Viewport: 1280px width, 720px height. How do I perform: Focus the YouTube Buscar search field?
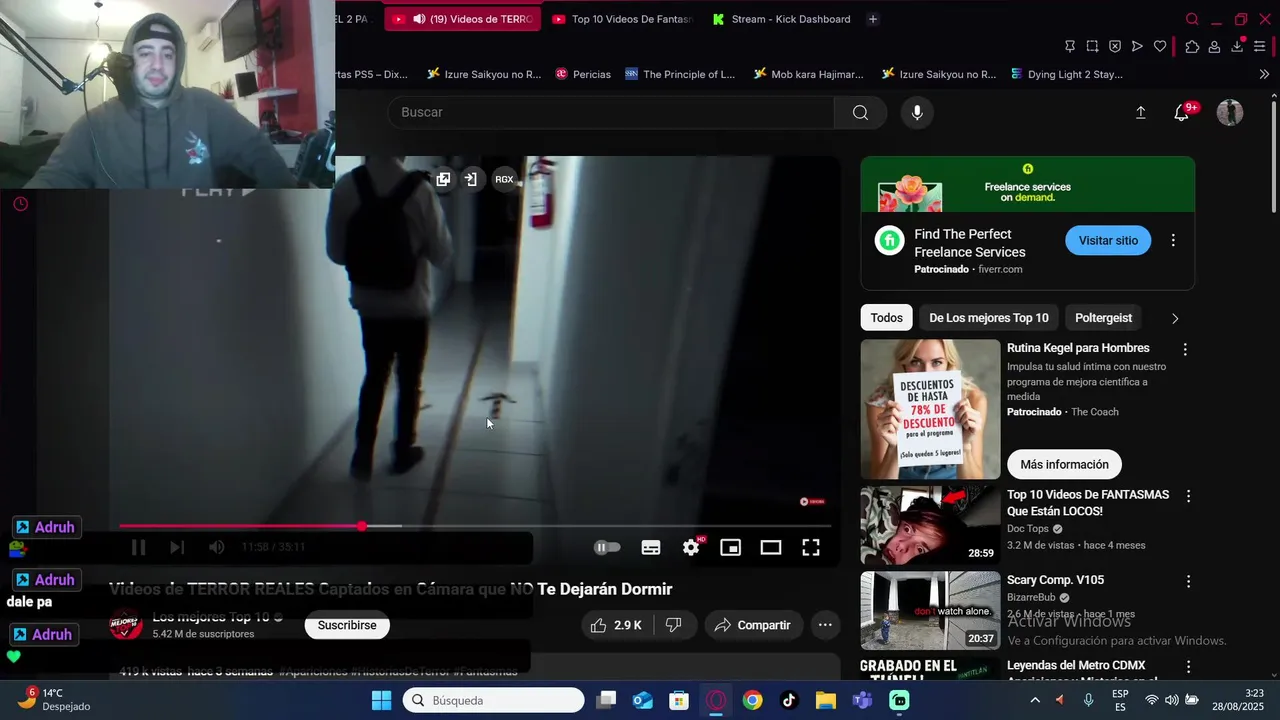click(x=611, y=112)
